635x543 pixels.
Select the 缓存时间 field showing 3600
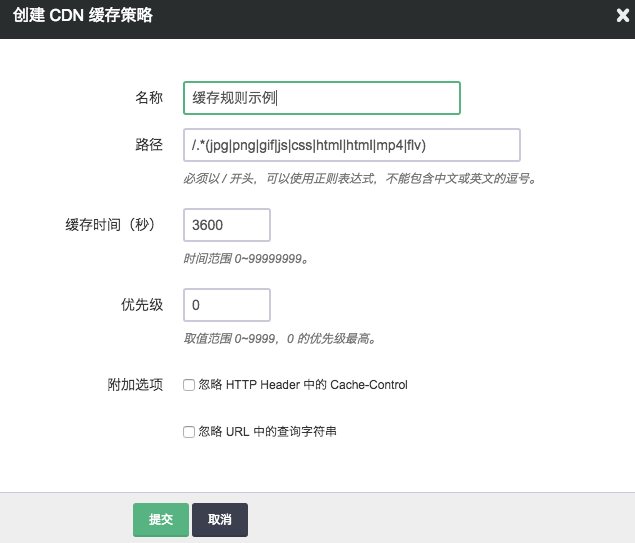point(227,225)
